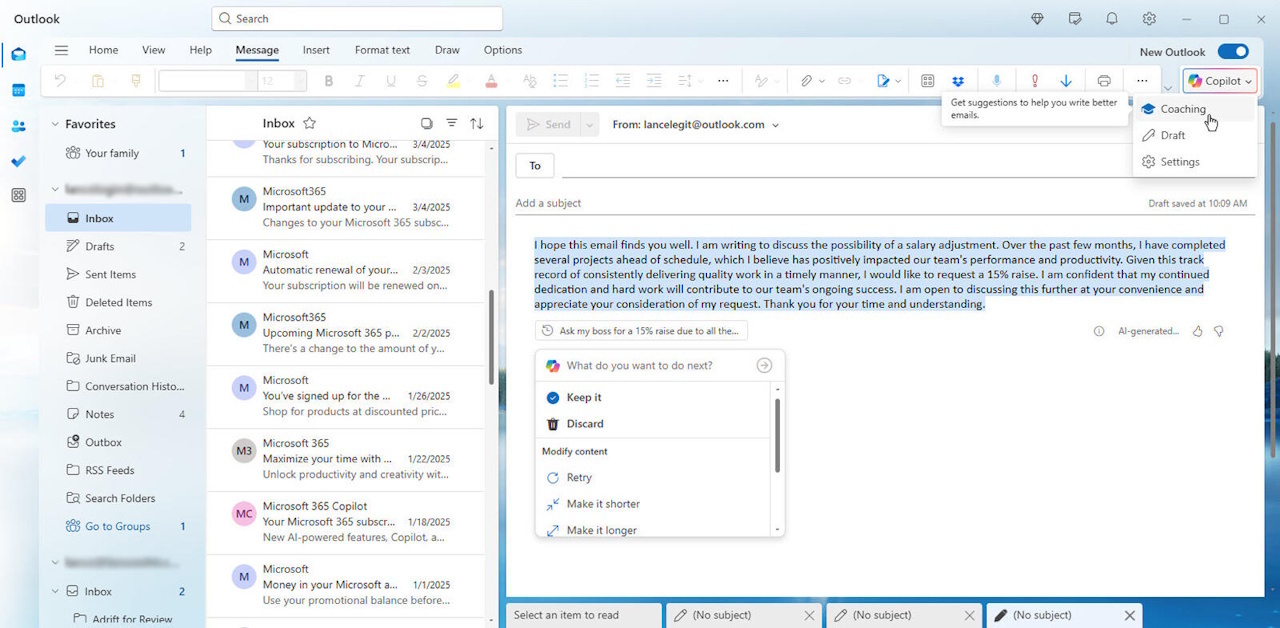
Task: Open Calendar from the left app bar
Action: point(18,90)
